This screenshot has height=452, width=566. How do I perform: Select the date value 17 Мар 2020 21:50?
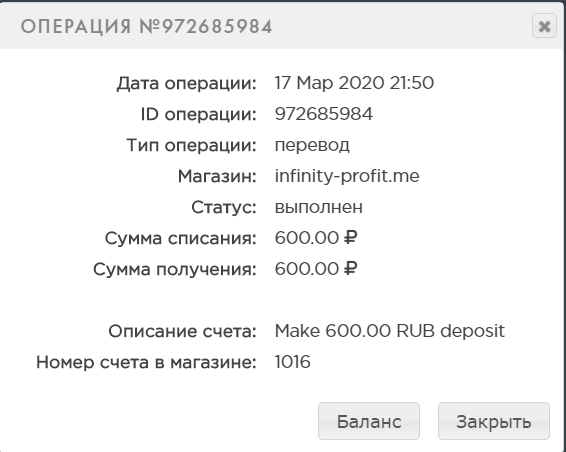click(354, 83)
